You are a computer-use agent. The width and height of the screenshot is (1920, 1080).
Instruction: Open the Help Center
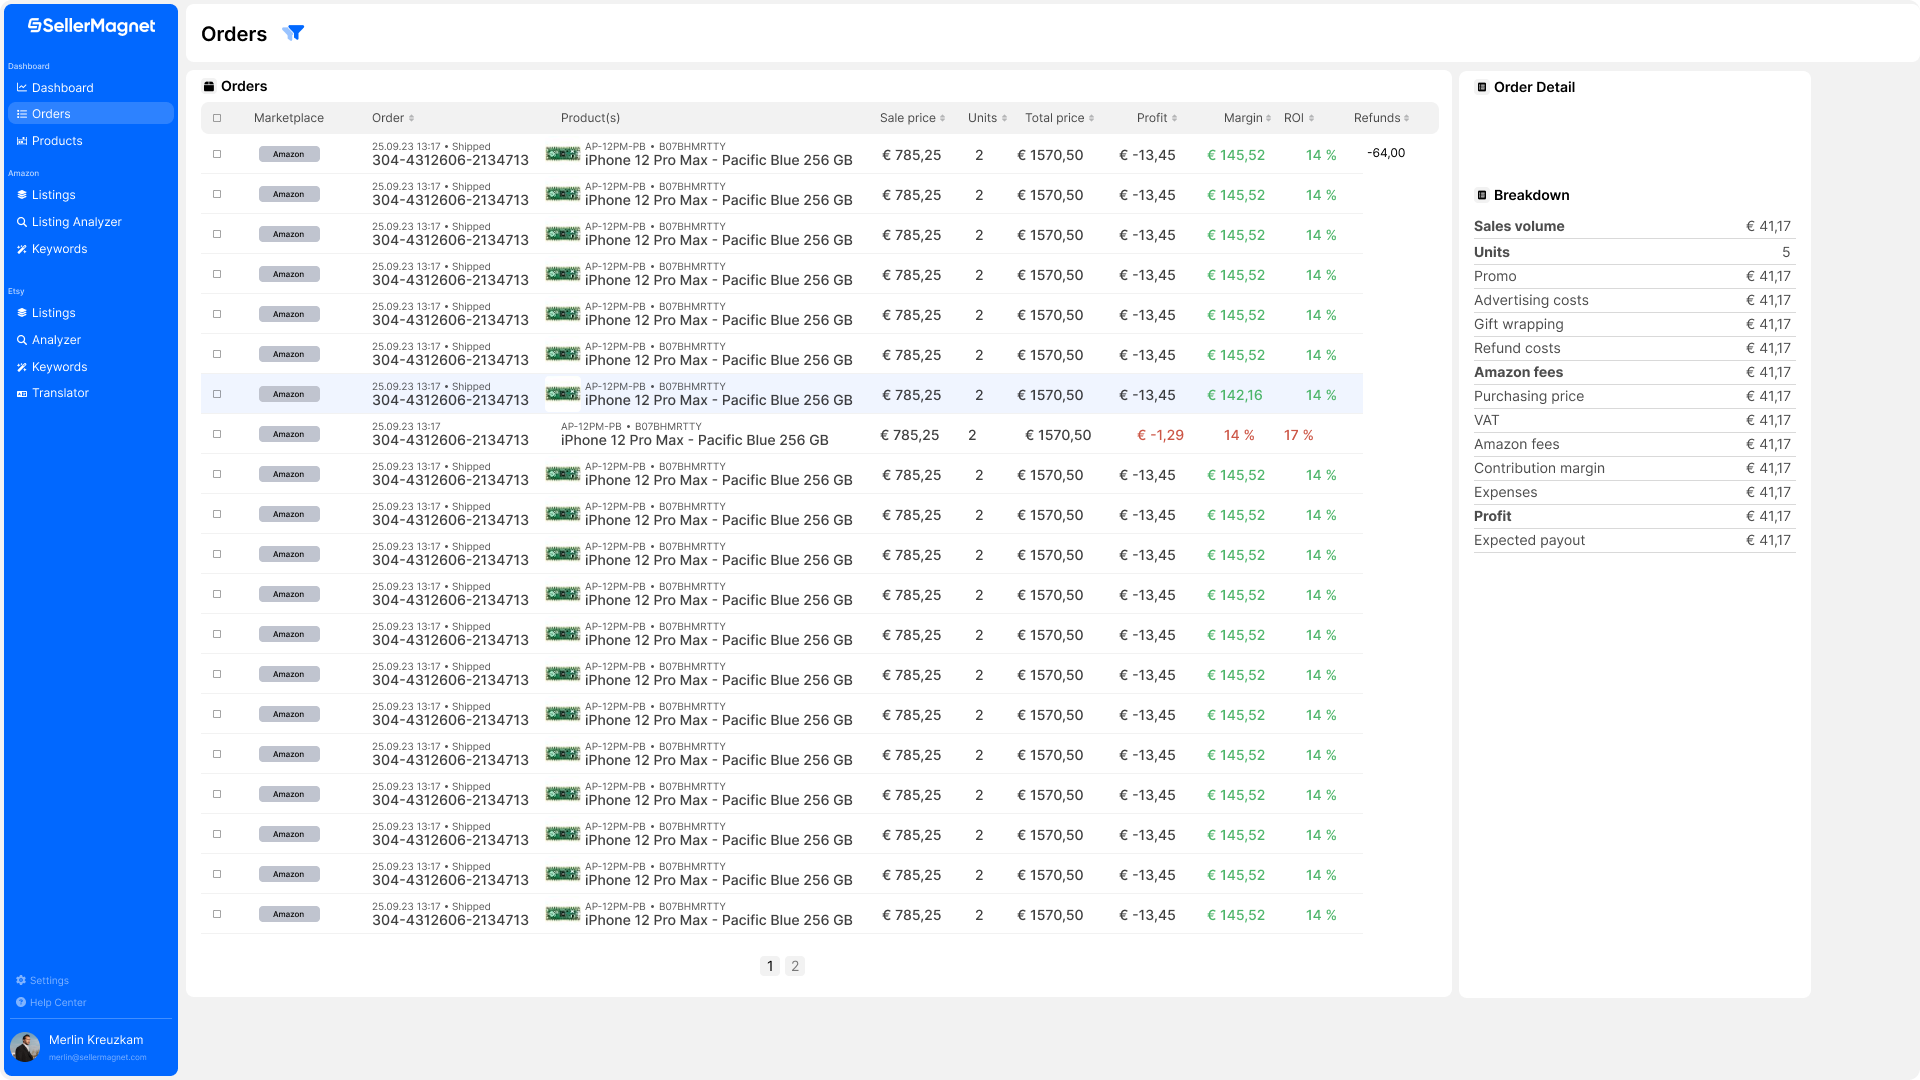click(x=57, y=1002)
